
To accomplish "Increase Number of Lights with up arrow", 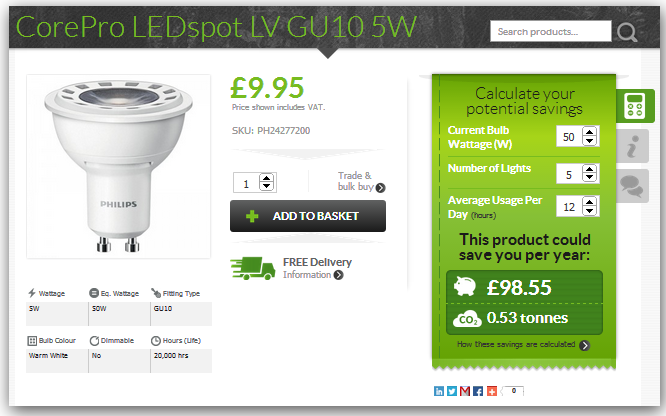I will click(590, 169).
